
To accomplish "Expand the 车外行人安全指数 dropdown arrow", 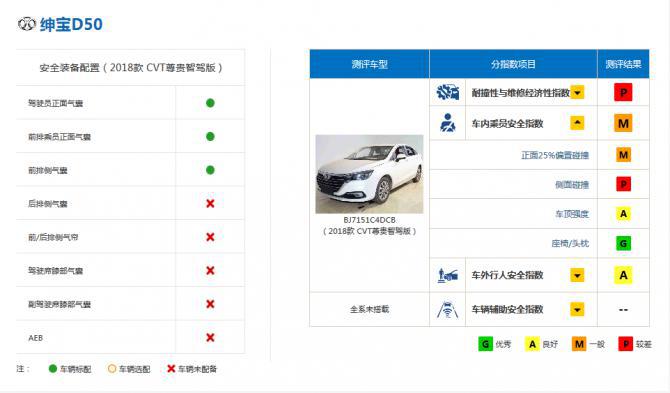I will (577, 275).
